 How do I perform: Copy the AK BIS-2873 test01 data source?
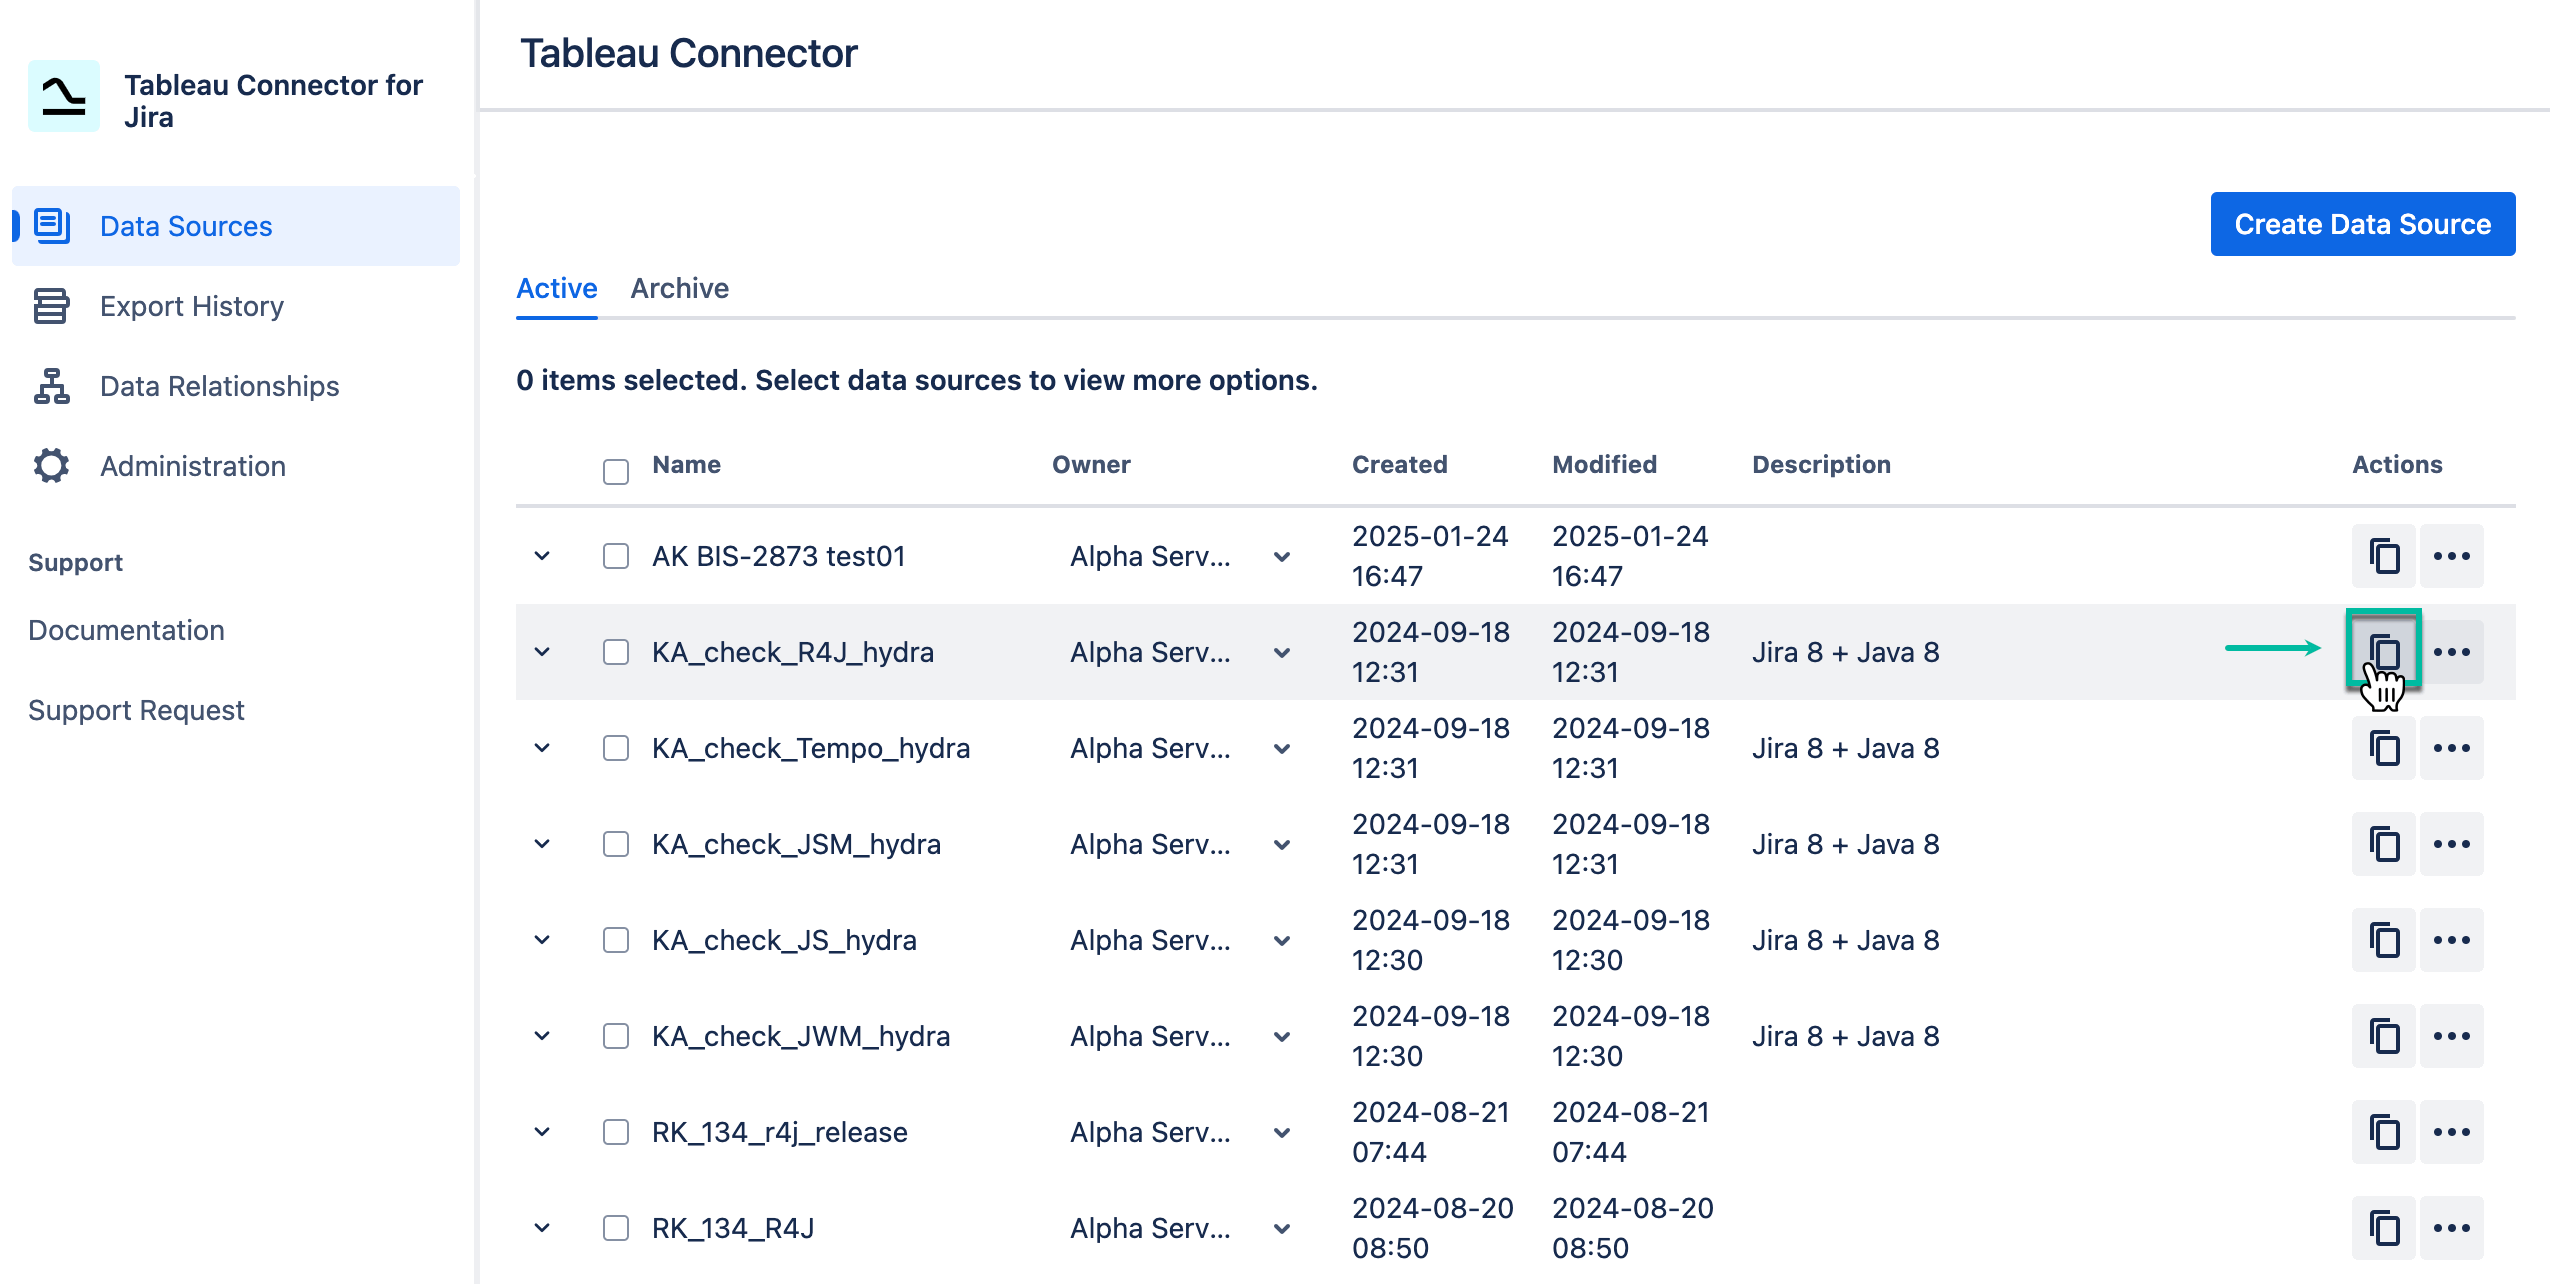[2385, 556]
